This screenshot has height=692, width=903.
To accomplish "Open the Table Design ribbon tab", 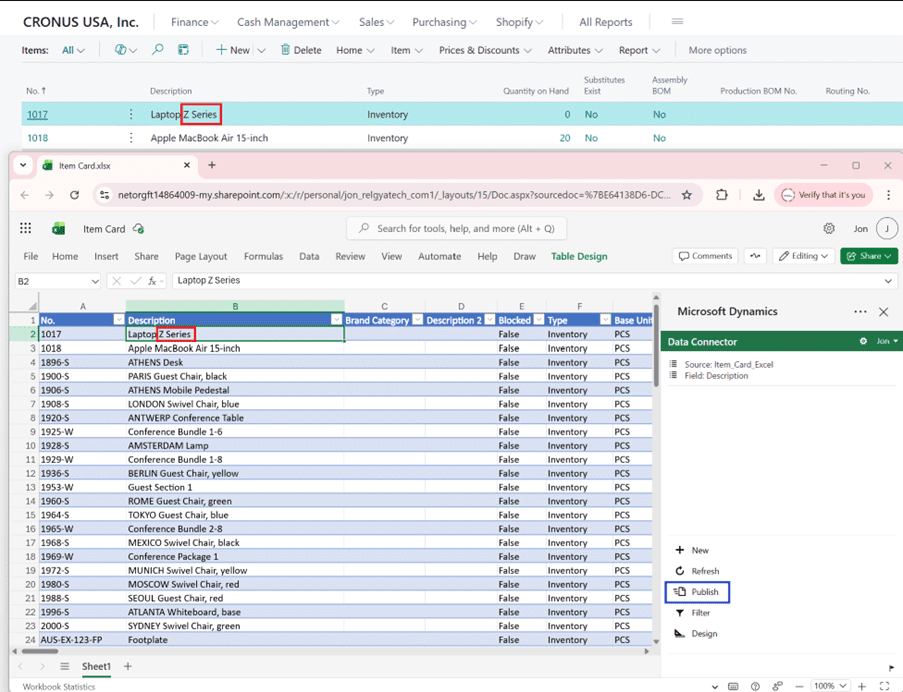I will click(579, 256).
